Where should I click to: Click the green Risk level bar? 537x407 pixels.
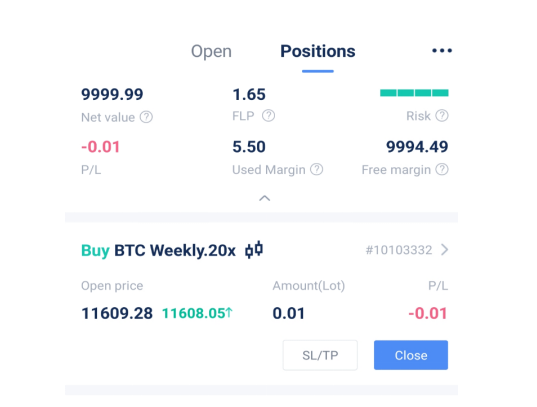414,93
